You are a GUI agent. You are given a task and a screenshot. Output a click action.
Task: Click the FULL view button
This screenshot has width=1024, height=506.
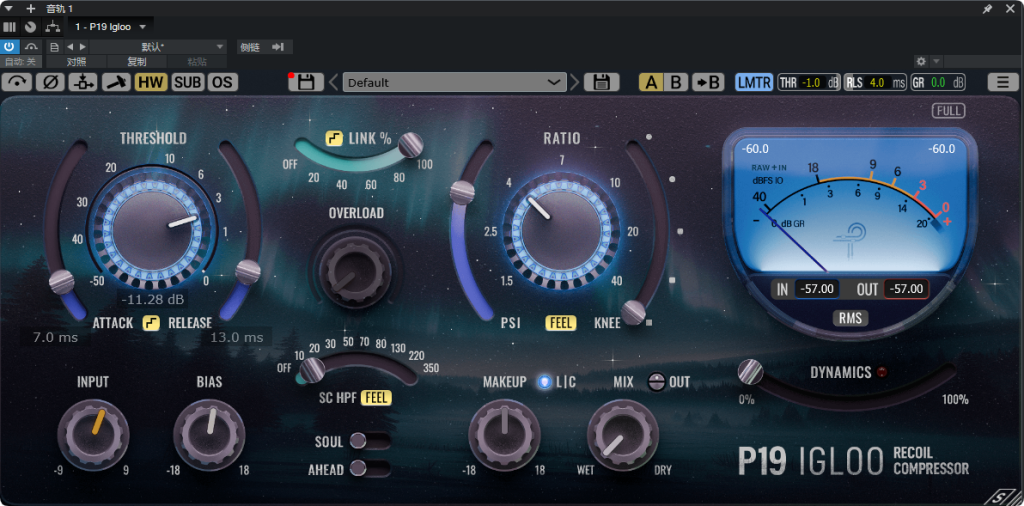click(x=949, y=111)
